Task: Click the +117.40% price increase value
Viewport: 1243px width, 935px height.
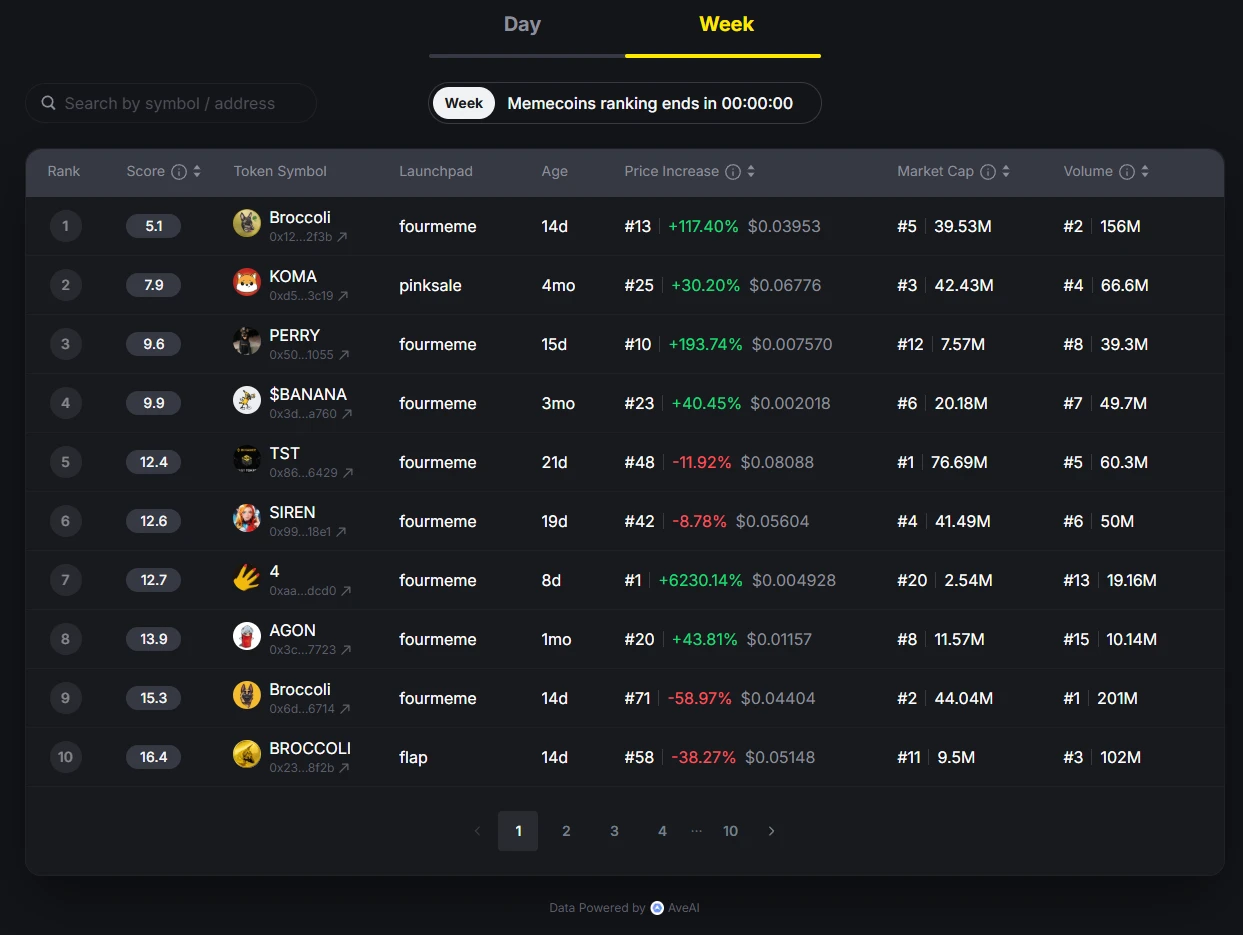Action: pyautogui.click(x=704, y=226)
